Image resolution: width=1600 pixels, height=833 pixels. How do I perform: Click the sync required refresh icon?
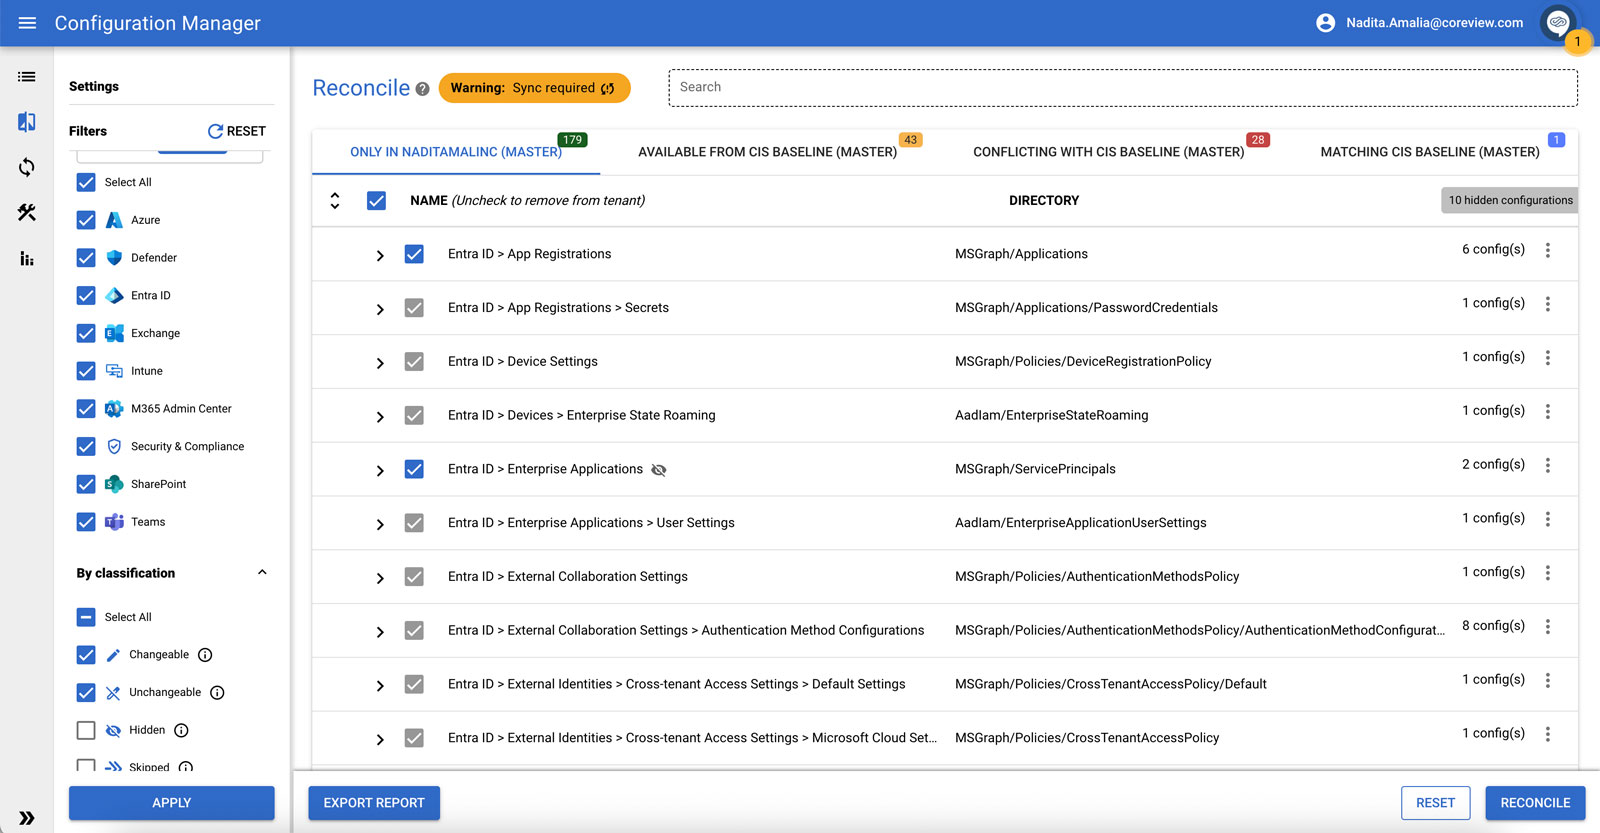tap(608, 88)
